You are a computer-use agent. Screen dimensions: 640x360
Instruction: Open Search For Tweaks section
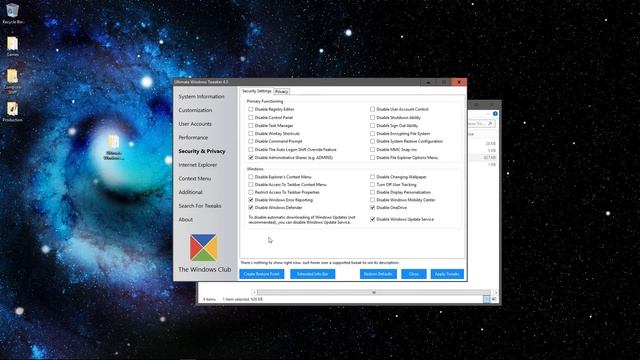click(200, 206)
